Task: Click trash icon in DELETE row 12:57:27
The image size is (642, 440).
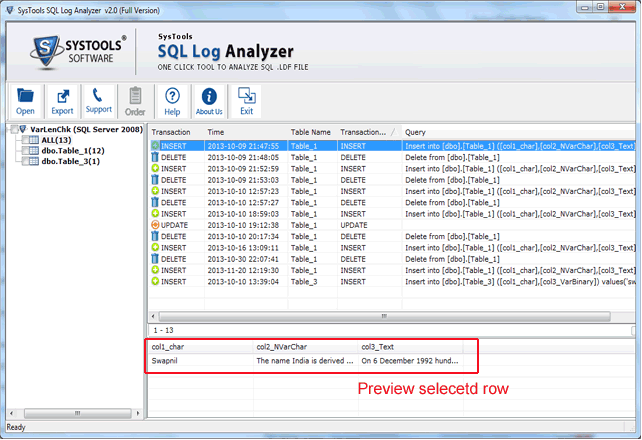Action: [155, 202]
